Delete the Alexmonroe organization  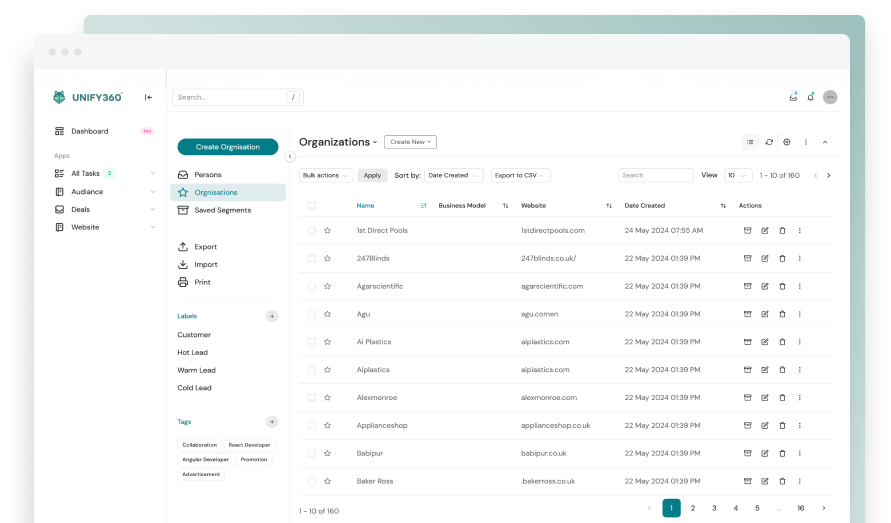pyautogui.click(x=782, y=398)
